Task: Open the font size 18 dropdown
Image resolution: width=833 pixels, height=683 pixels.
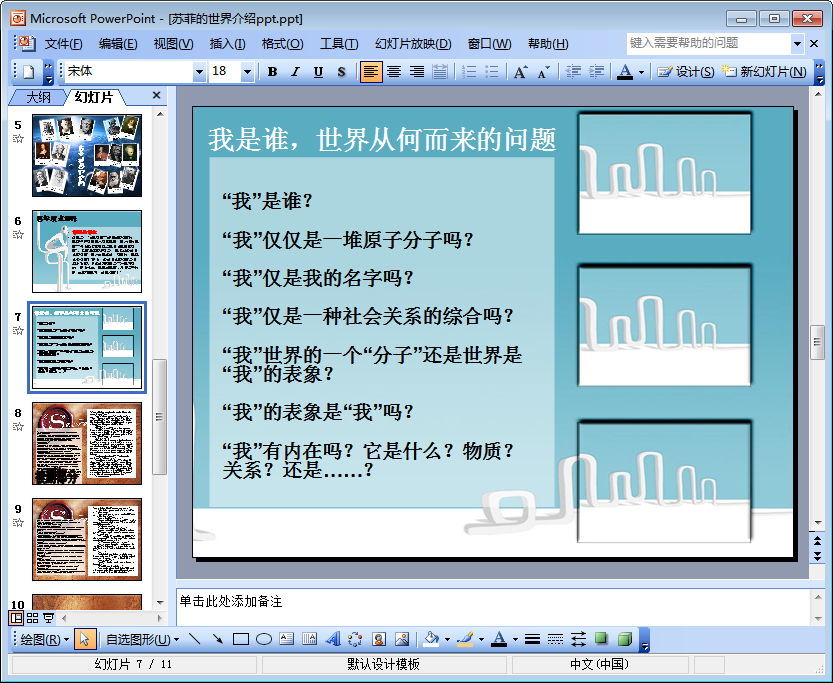Action: point(247,72)
